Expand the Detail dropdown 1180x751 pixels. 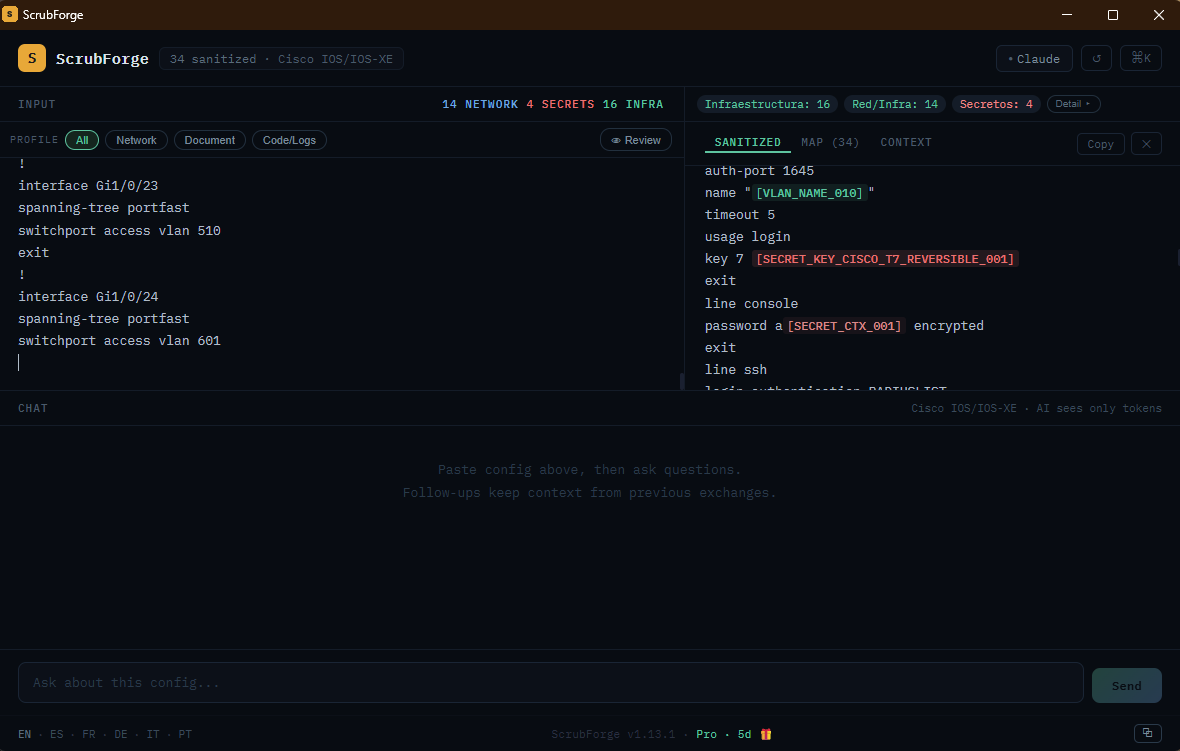pyautogui.click(x=1073, y=104)
